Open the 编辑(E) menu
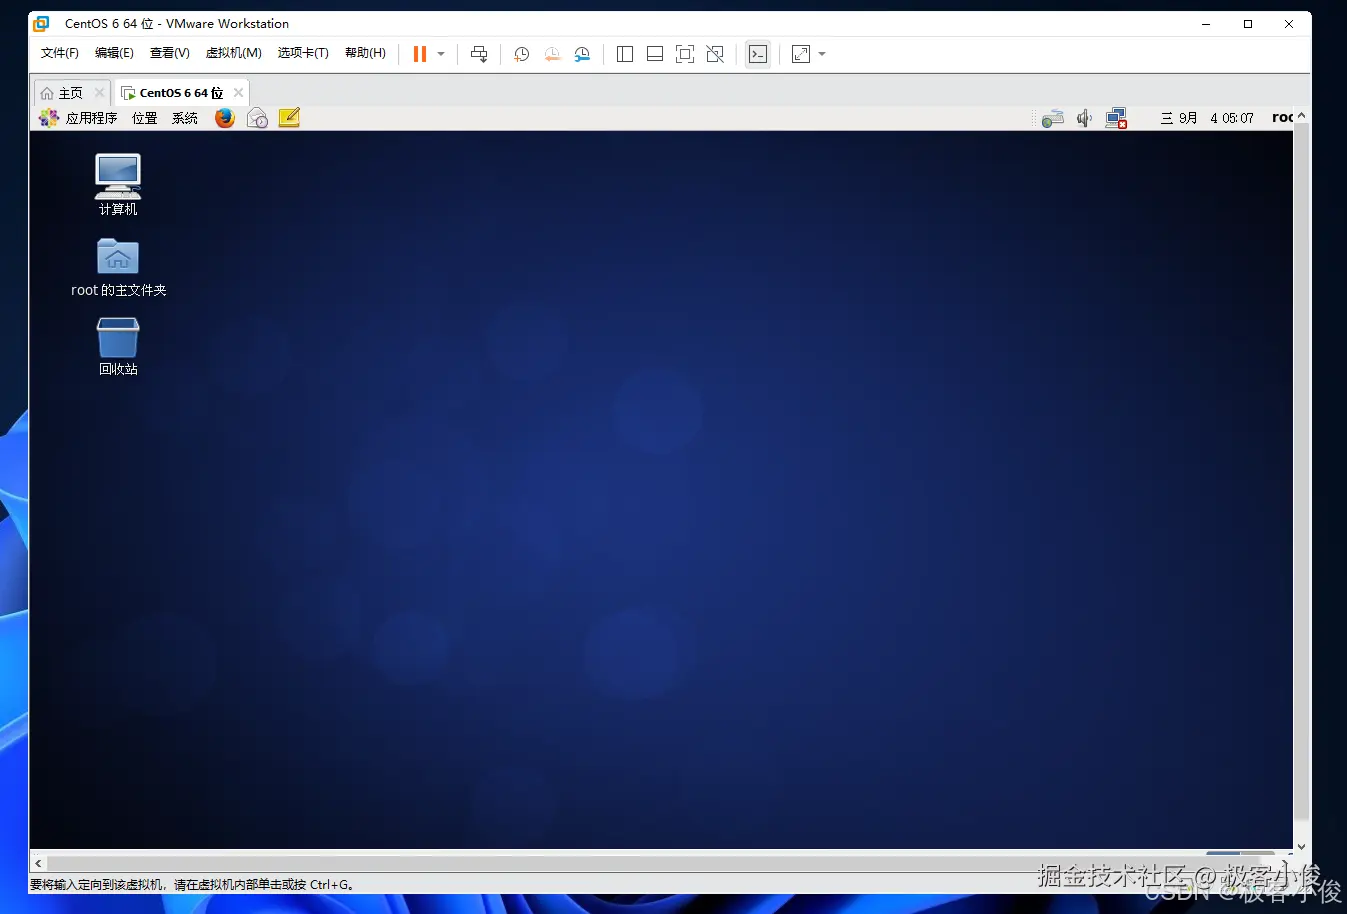This screenshot has height=914, width=1347. [114, 53]
